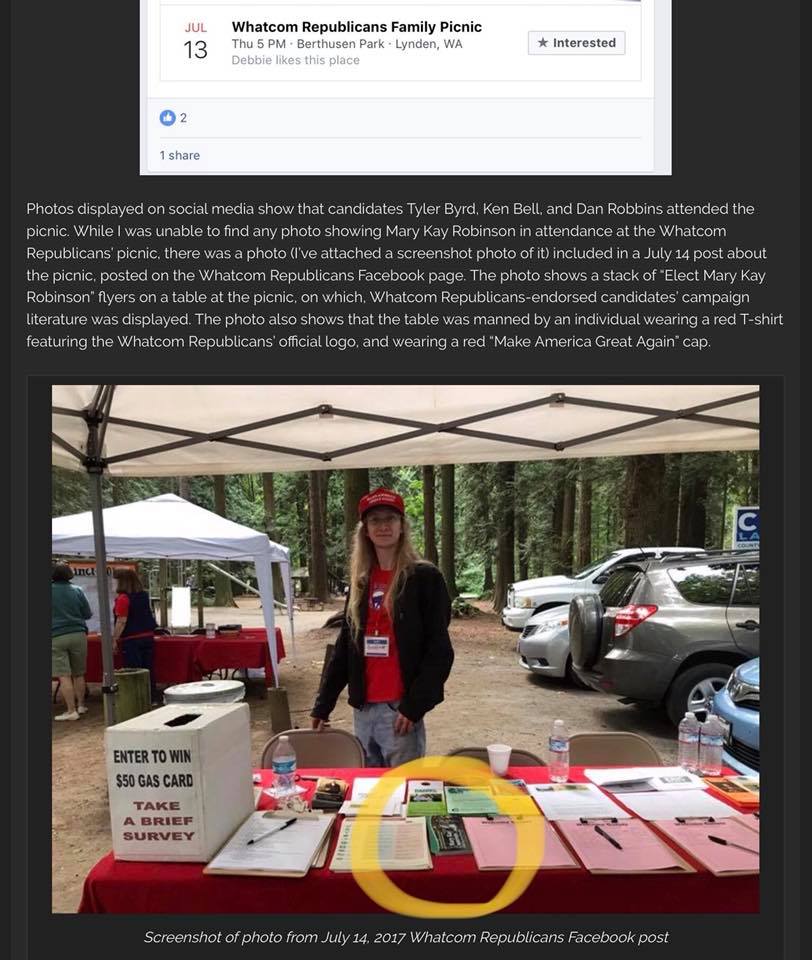Image resolution: width=812 pixels, height=960 pixels.
Task: Click the article paragraph starting Photos displayed
Action: pos(405,275)
